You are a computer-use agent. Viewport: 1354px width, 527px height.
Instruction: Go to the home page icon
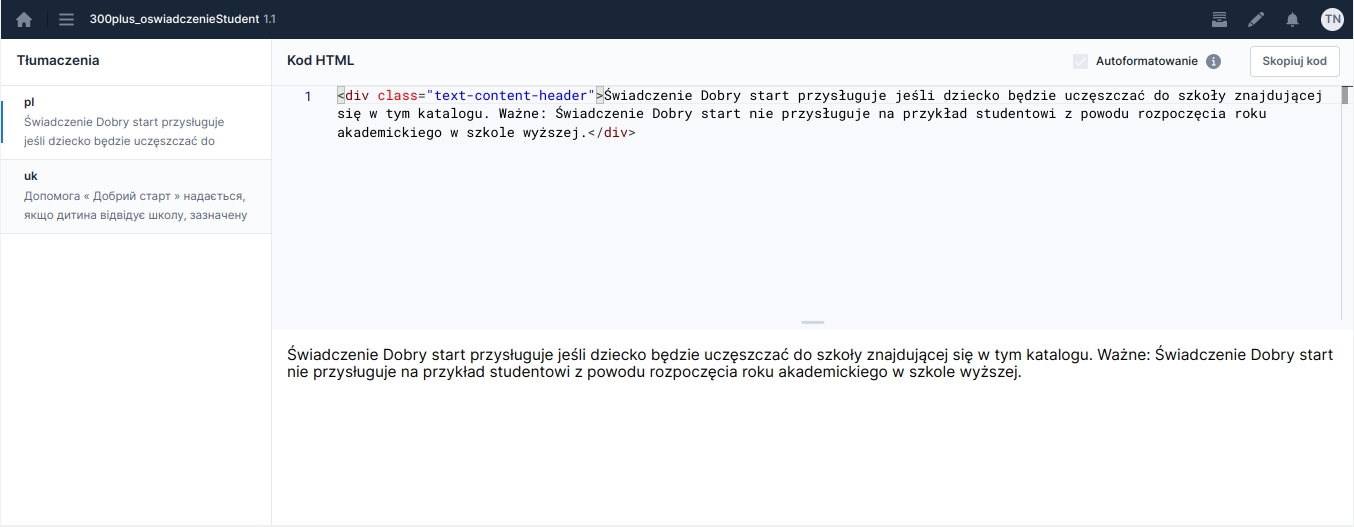coord(24,19)
